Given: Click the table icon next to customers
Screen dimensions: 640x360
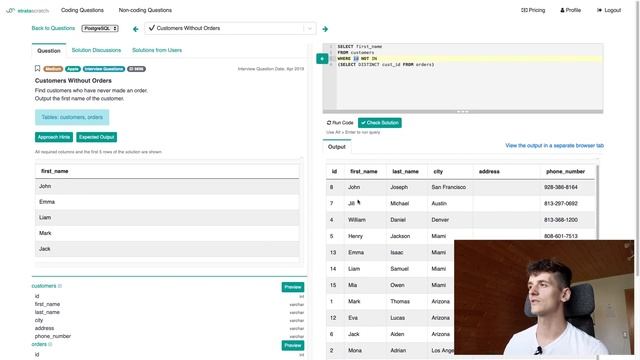Looking at the screenshot, I should coord(60,286).
